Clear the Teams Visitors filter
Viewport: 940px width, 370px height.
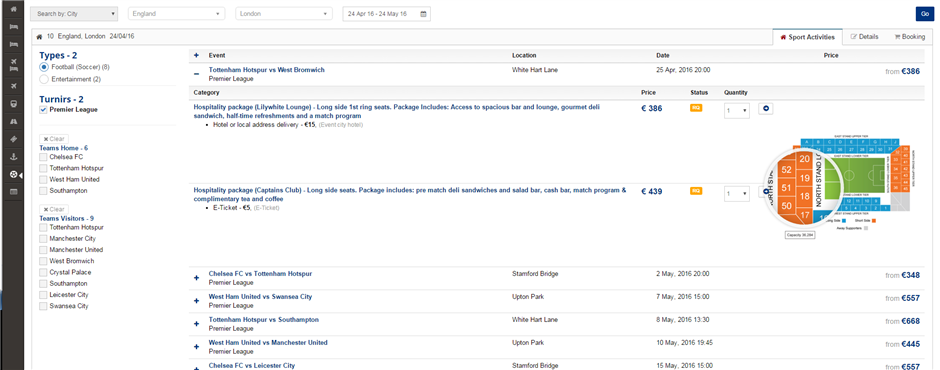tap(54, 209)
